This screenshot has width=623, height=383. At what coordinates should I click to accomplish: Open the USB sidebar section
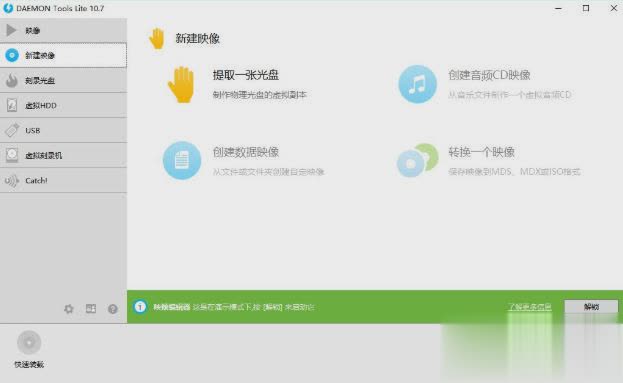pyautogui.click(x=64, y=130)
